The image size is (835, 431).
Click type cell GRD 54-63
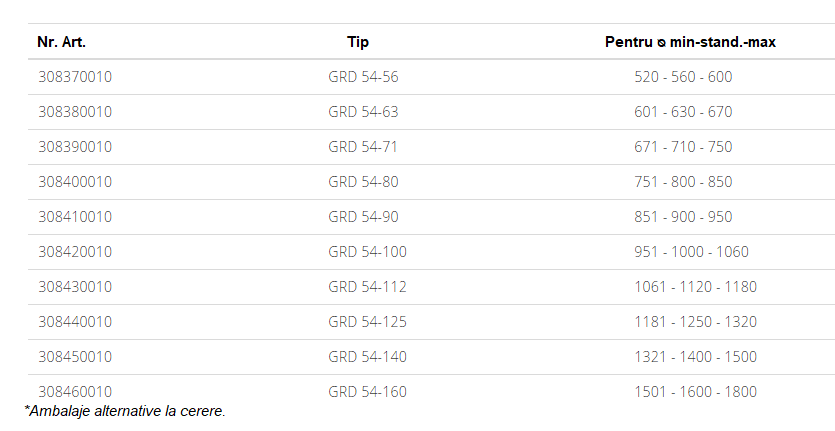pos(363,112)
